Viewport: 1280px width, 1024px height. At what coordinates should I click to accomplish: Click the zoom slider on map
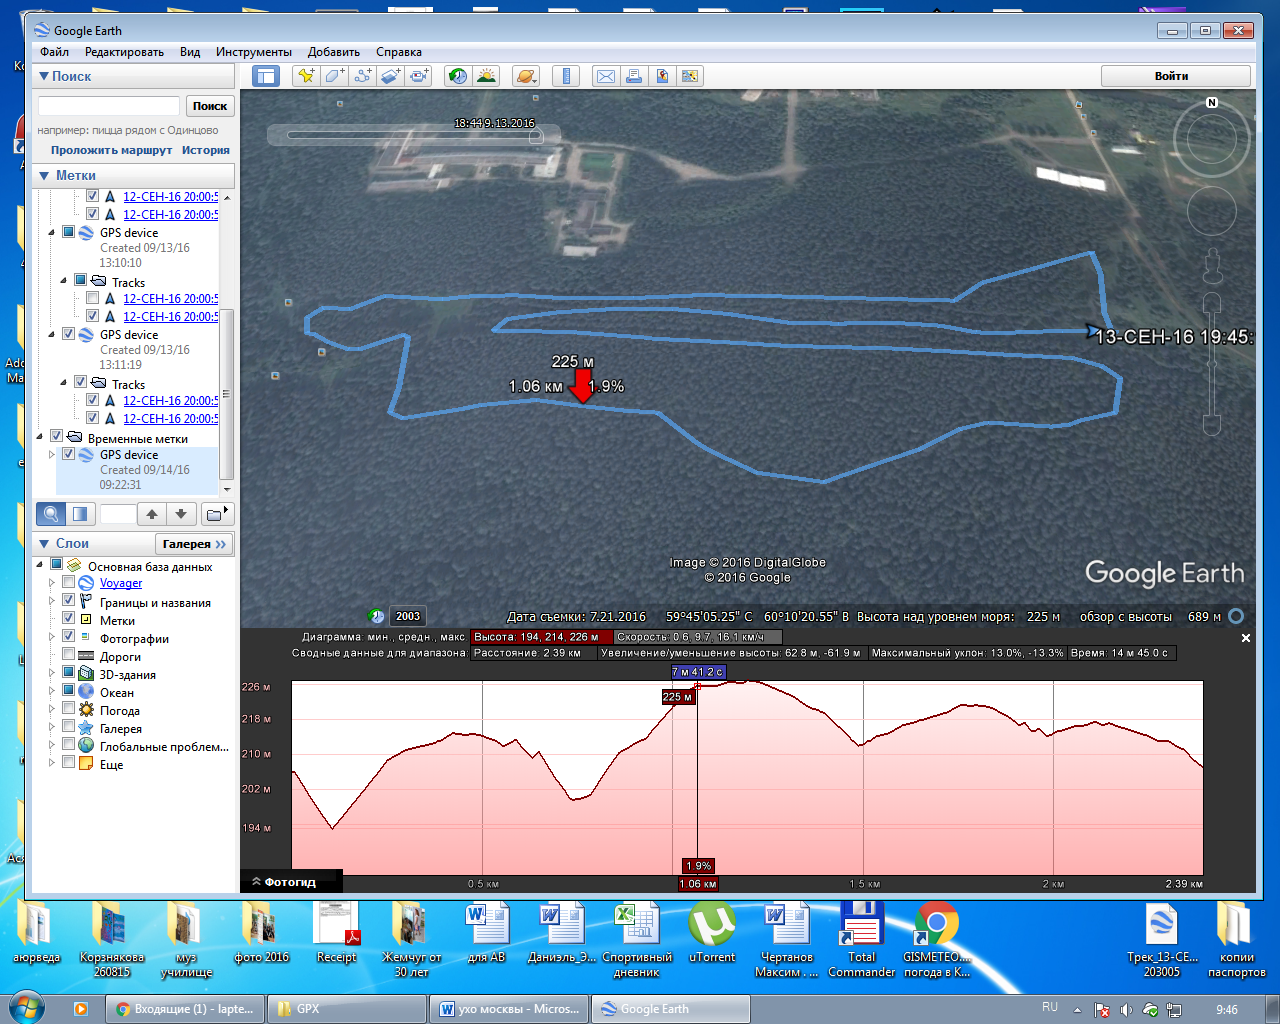coord(1212,364)
